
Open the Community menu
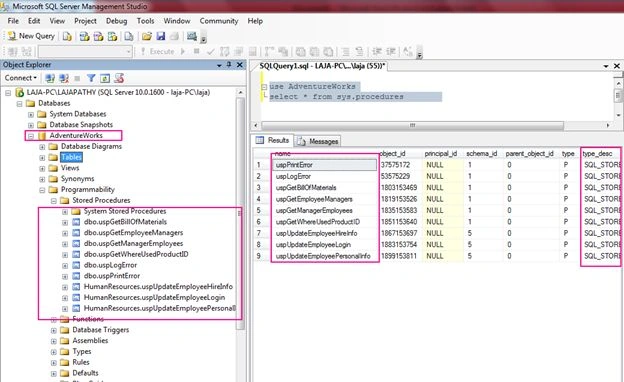pos(219,21)
